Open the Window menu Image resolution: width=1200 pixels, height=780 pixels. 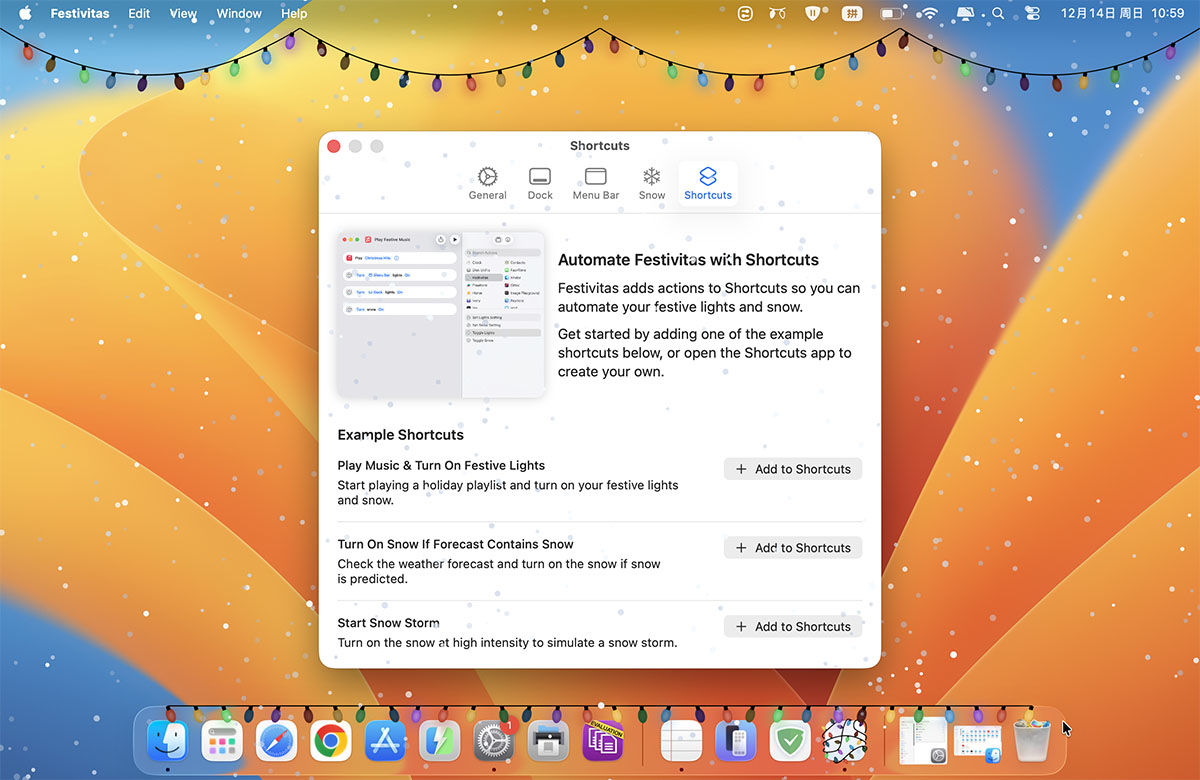[239, 14]
